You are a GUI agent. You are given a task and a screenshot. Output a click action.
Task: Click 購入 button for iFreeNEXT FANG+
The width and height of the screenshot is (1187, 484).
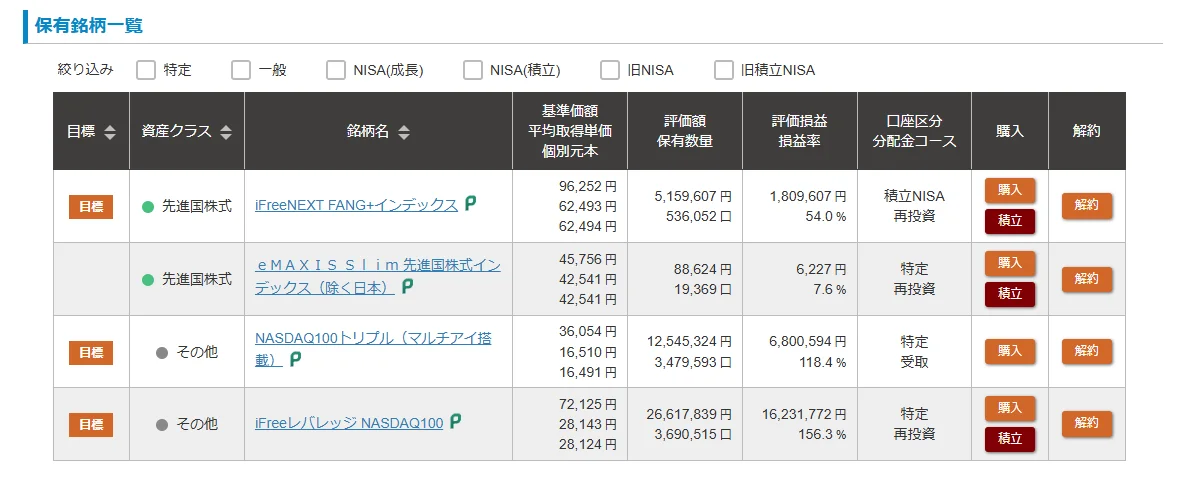click(x=1010, y=190)
